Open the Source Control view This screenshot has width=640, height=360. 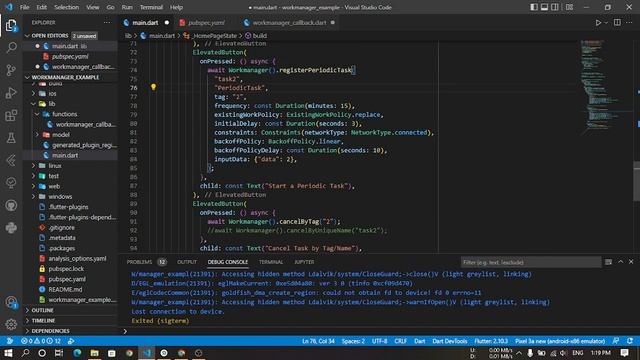[x=11, y=70]
